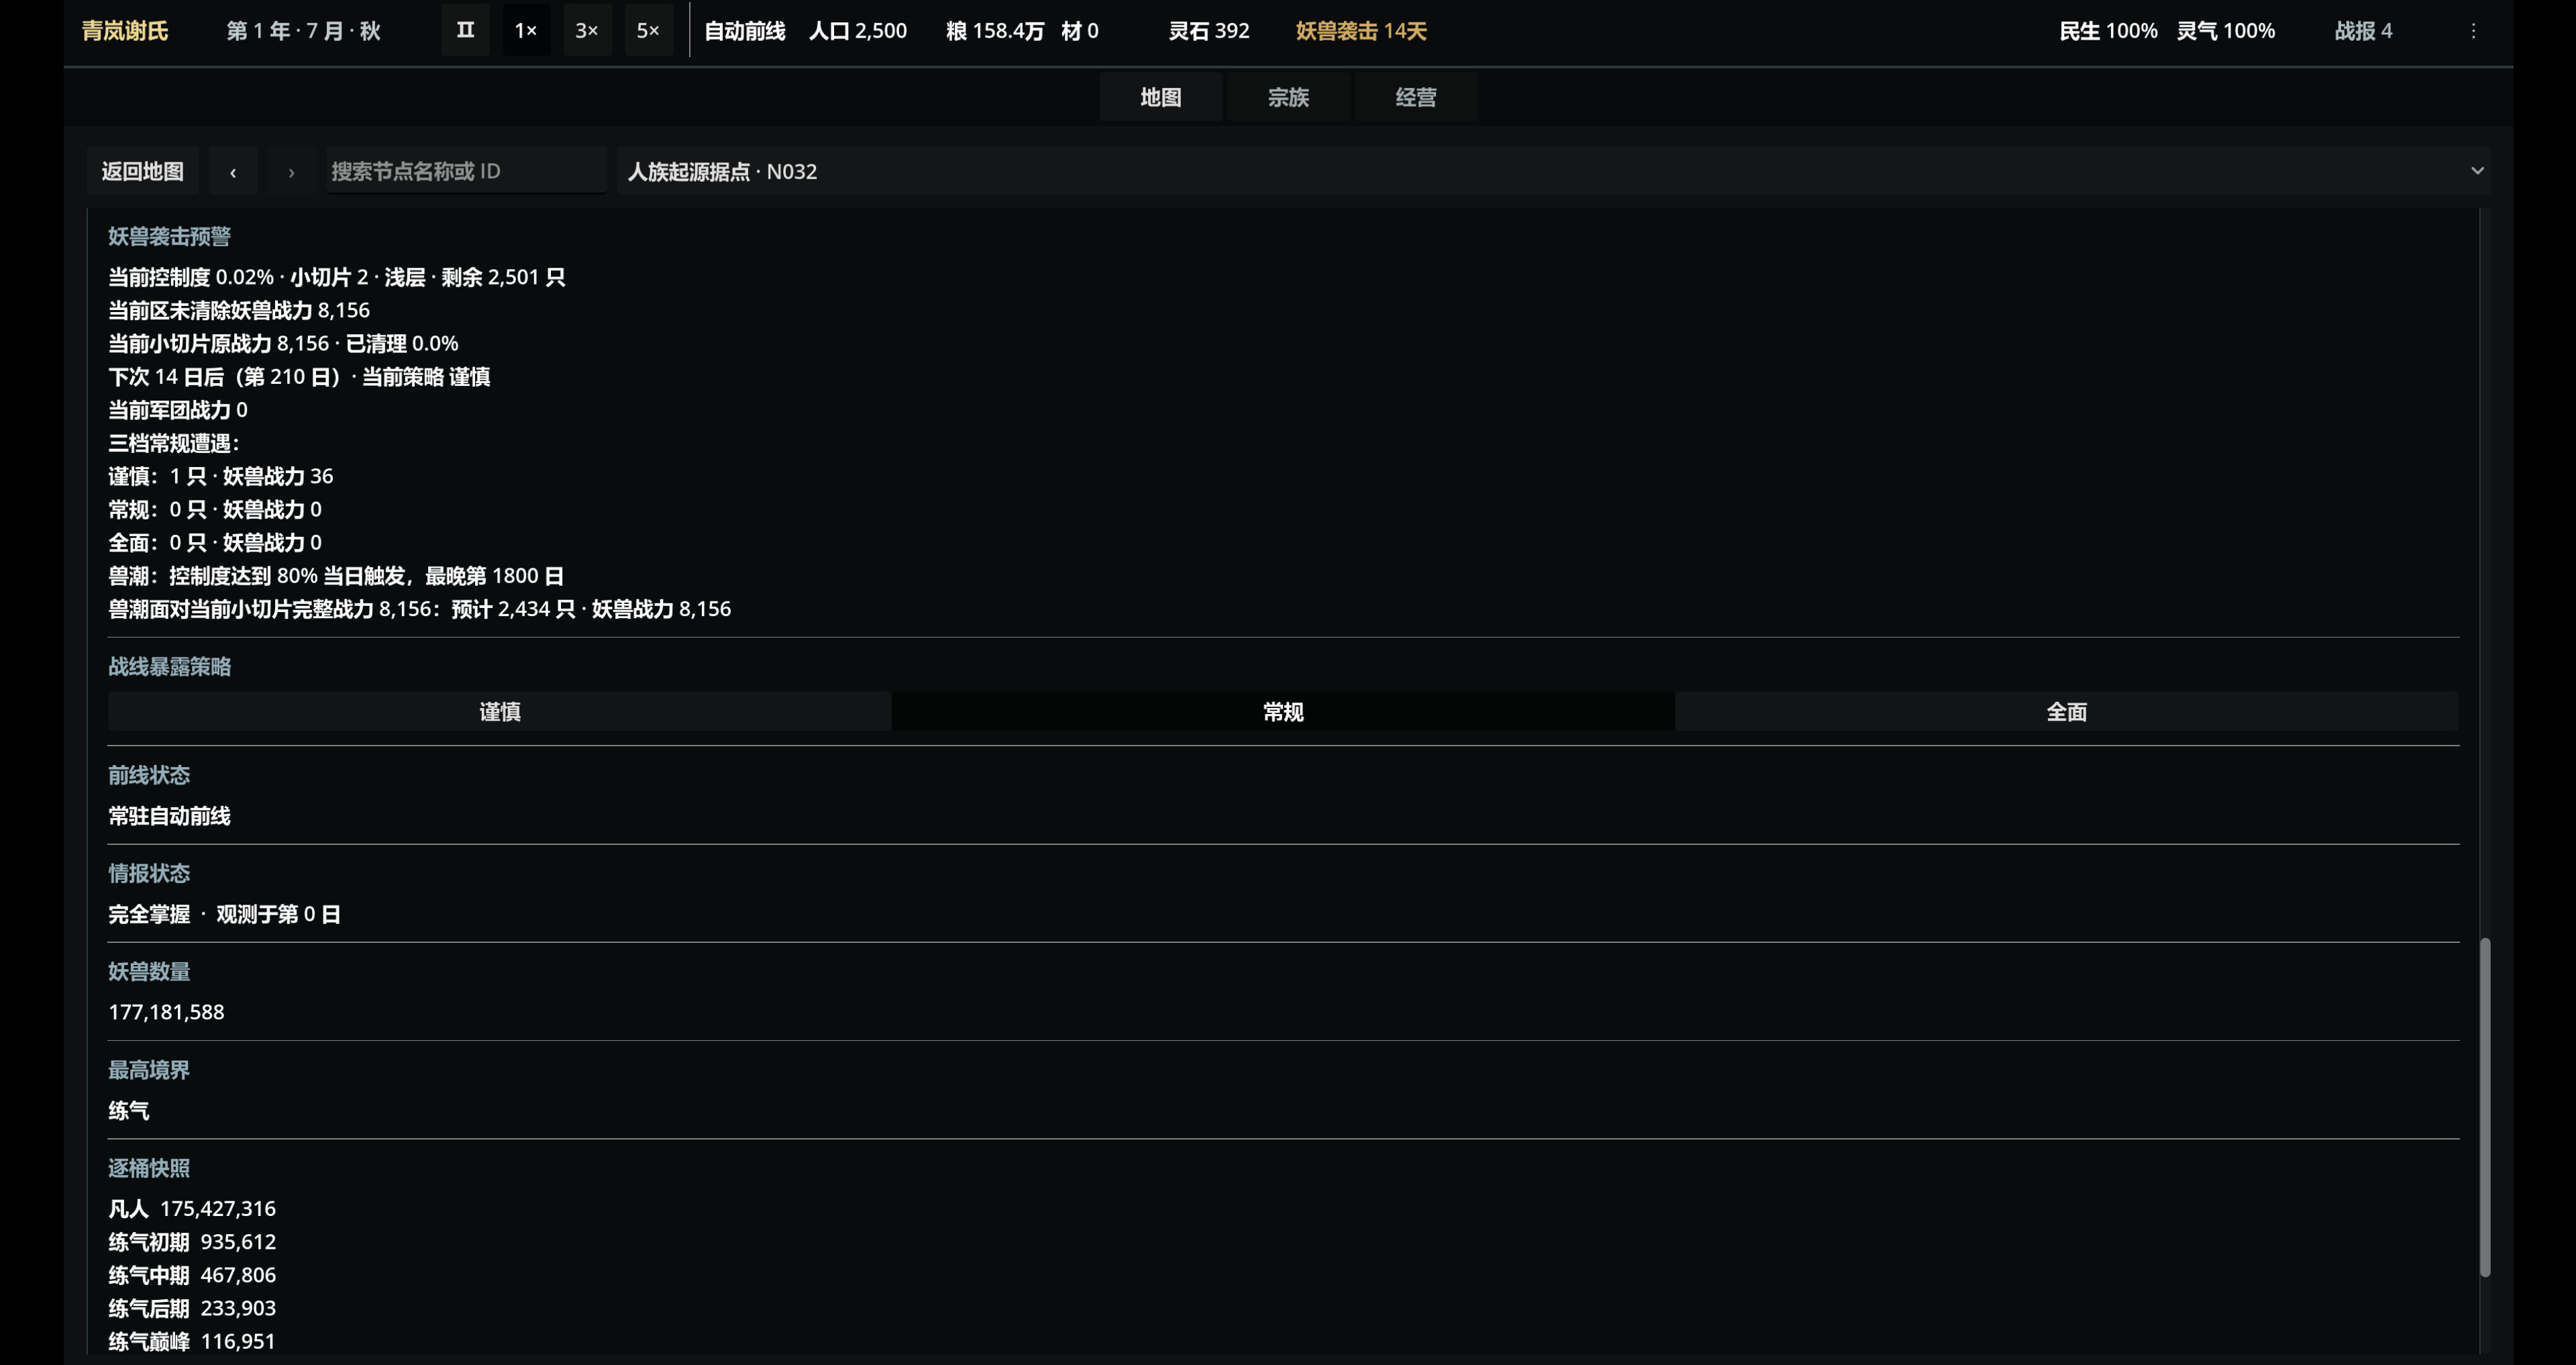The height and width of the screenshot is (1365, 2576).
Task: Go to next node with right chevron
Action: [x=291, y=171]
